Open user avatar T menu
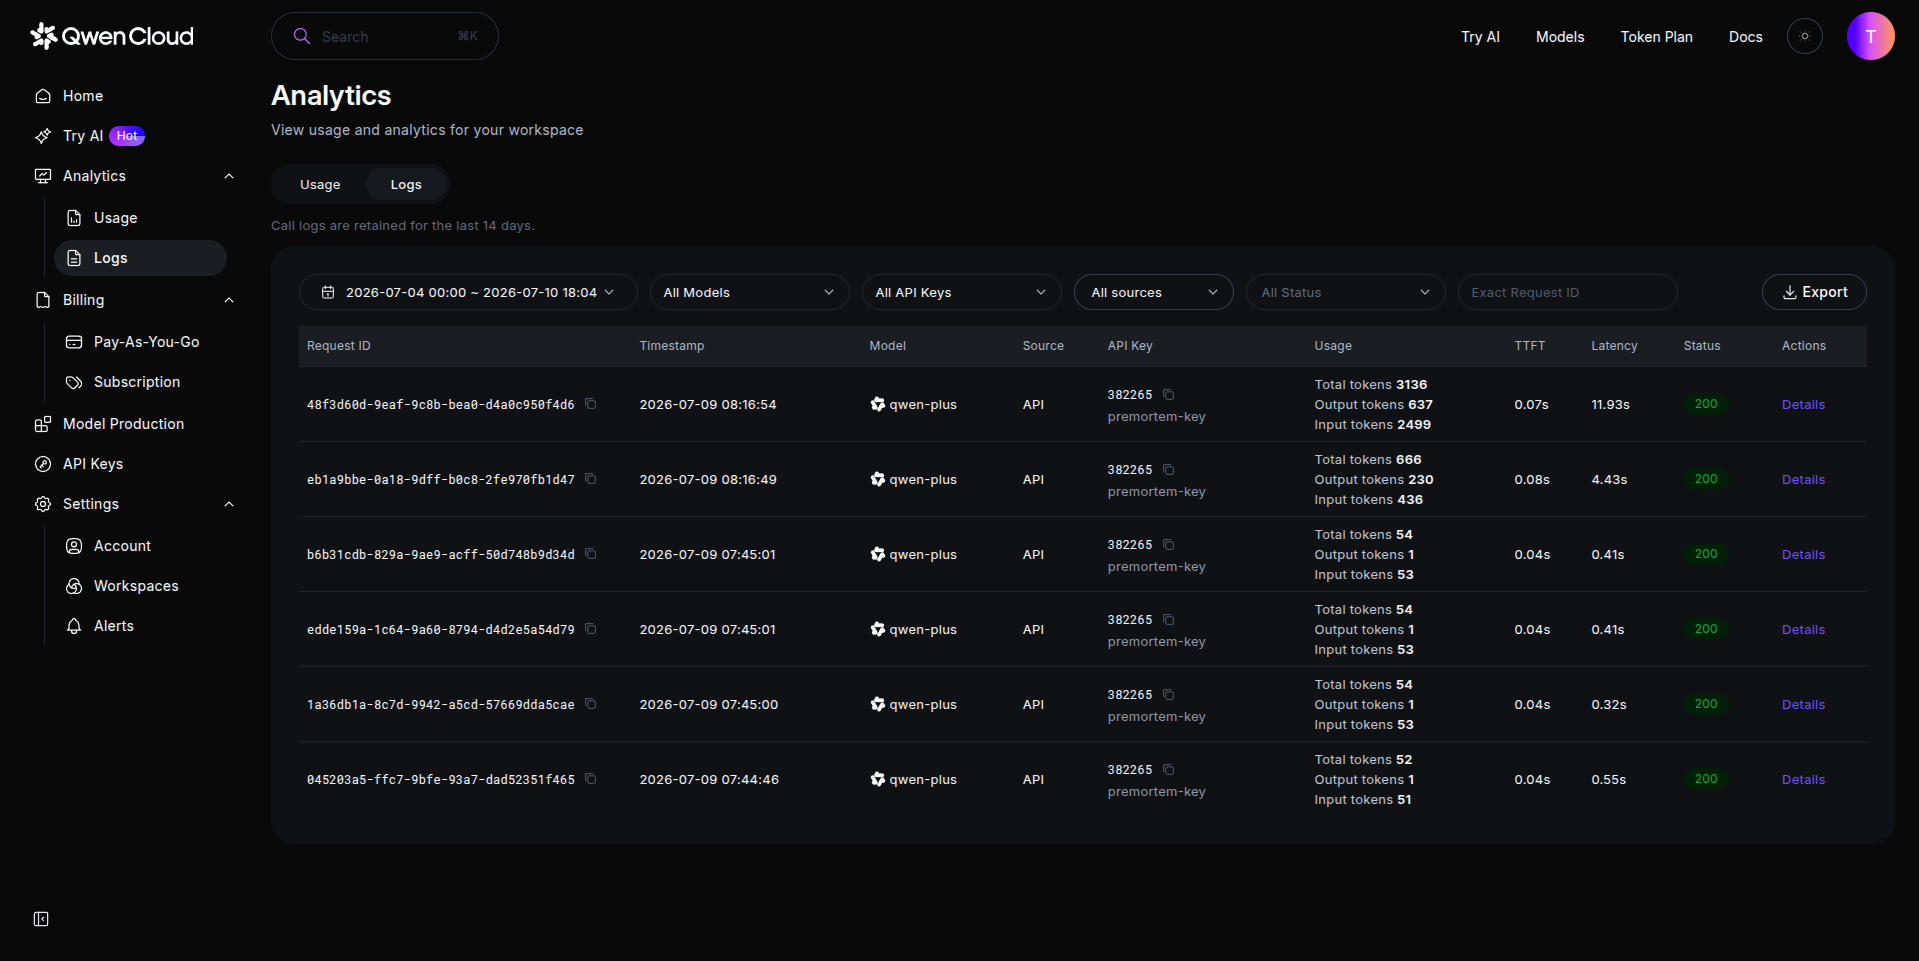 (x=1871, y=36)
